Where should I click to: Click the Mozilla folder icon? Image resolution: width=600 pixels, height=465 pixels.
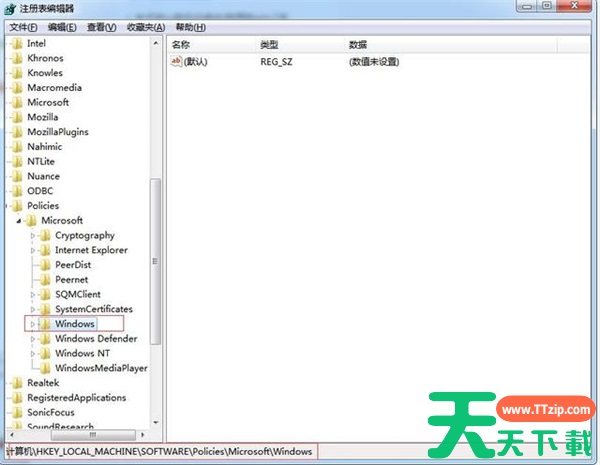pos(17,117)
